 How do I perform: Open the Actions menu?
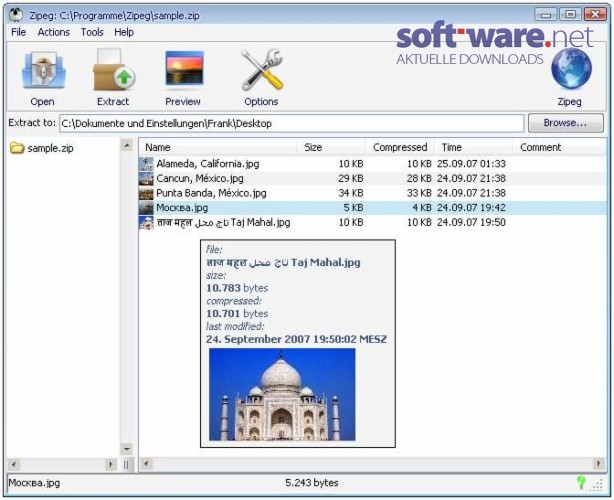[54, 32]
